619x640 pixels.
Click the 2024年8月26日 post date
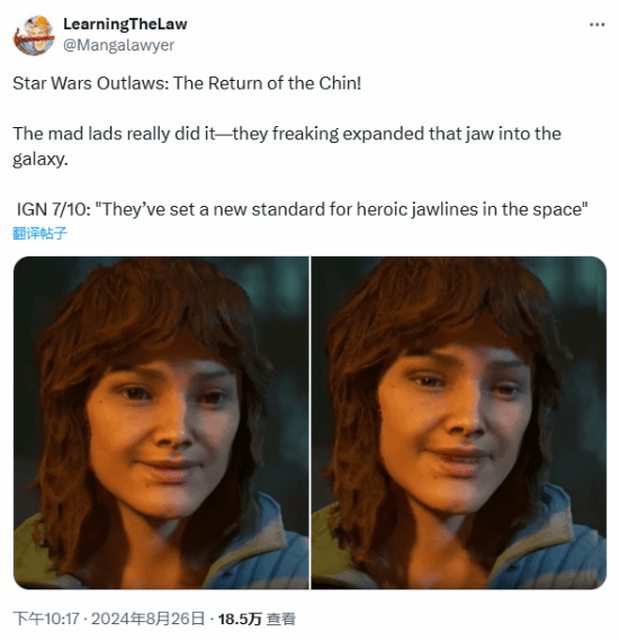[x=148, y=618]
